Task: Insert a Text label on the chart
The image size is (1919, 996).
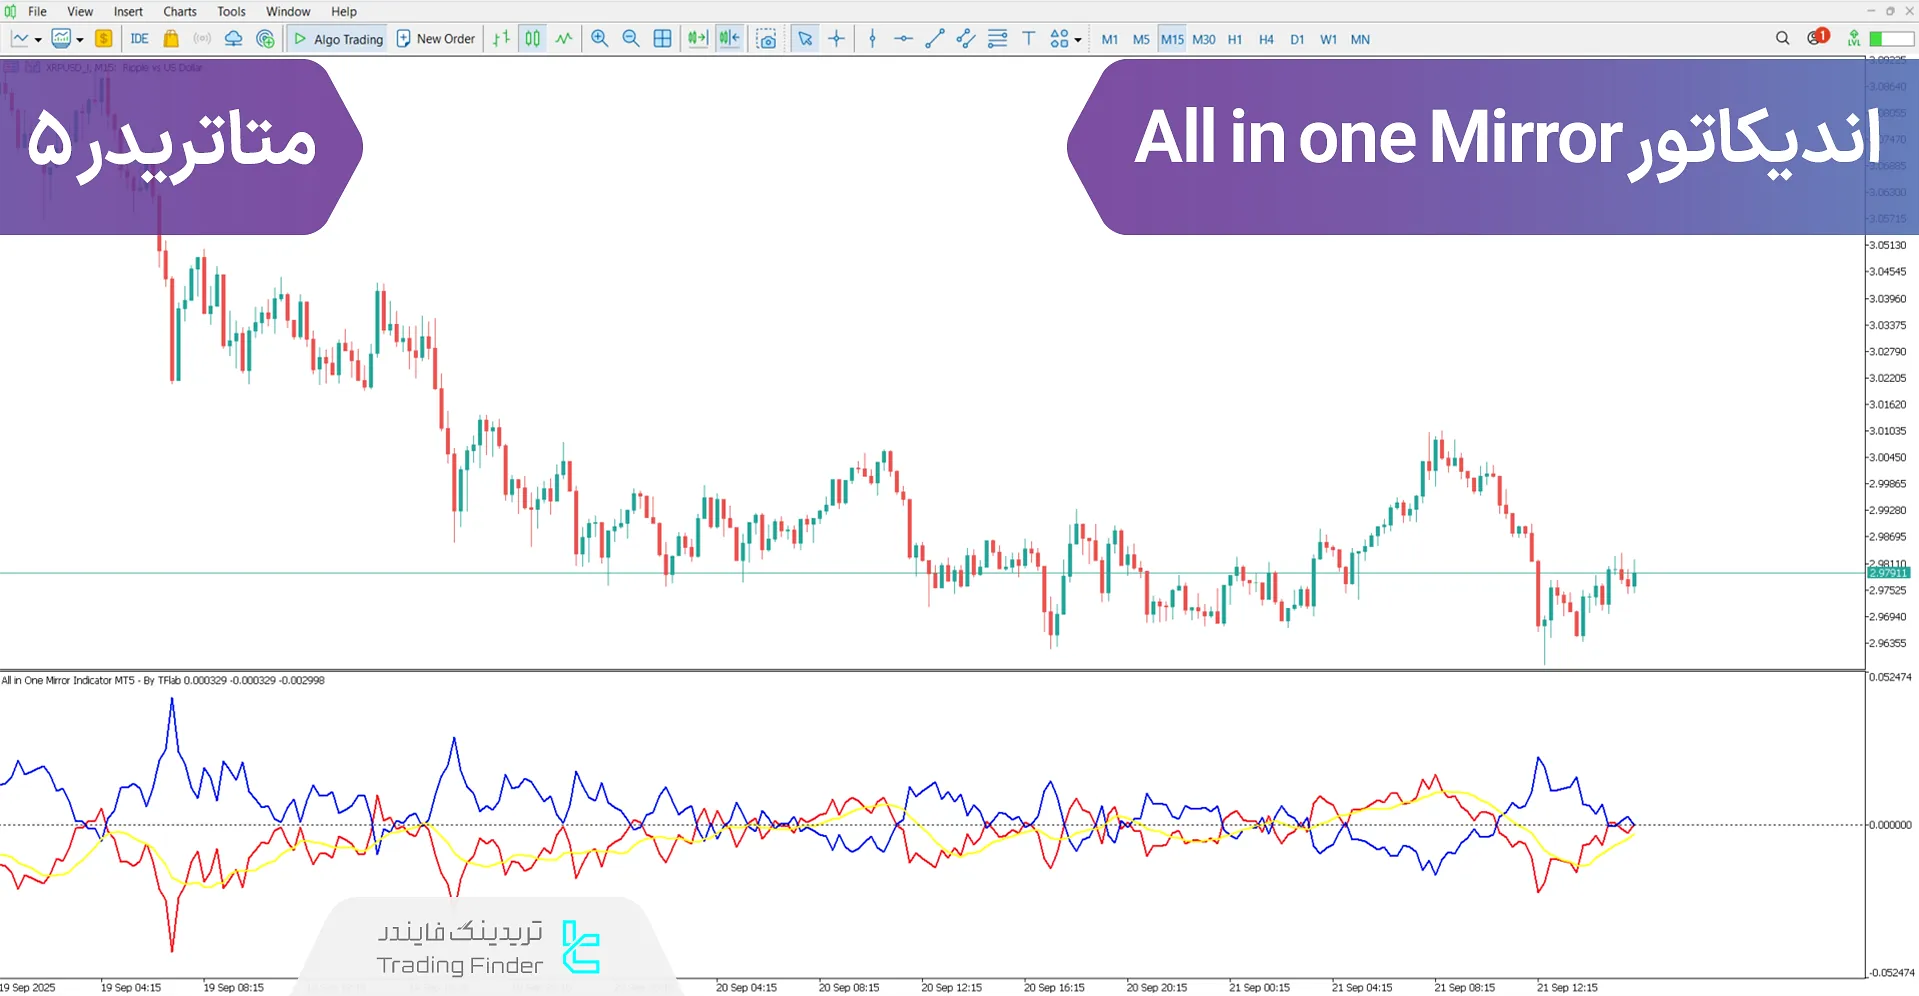Action: pos(1028,38)
